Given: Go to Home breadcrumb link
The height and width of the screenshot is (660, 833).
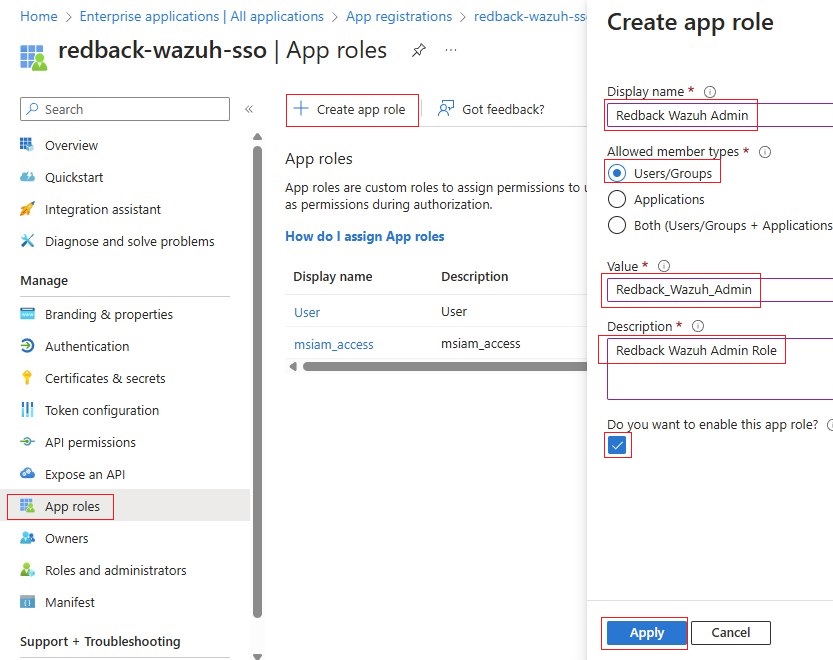Looking at the screenshot, I should point(39,16).
